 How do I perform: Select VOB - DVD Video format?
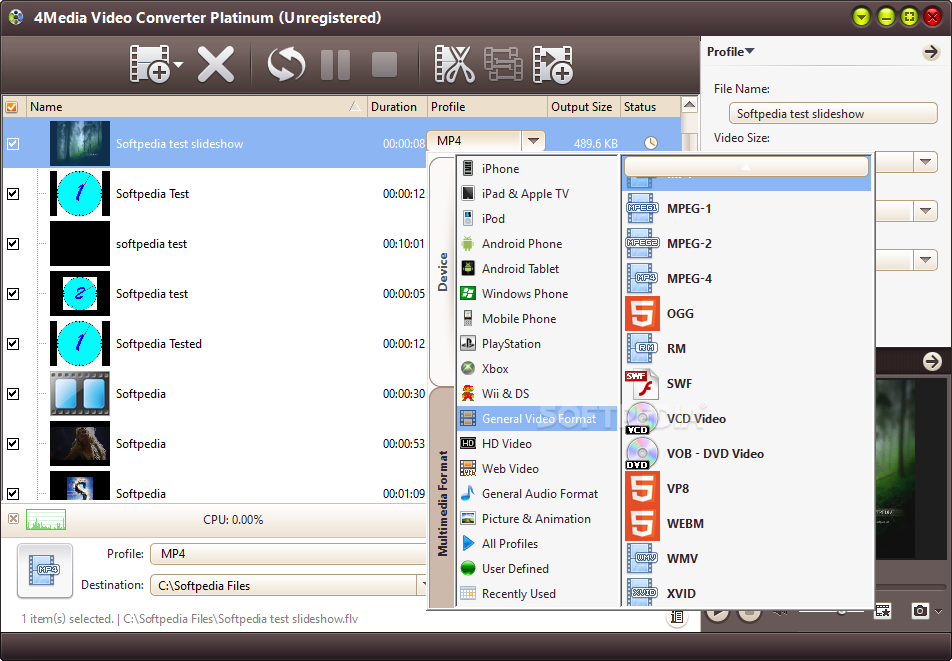point(747,453)
